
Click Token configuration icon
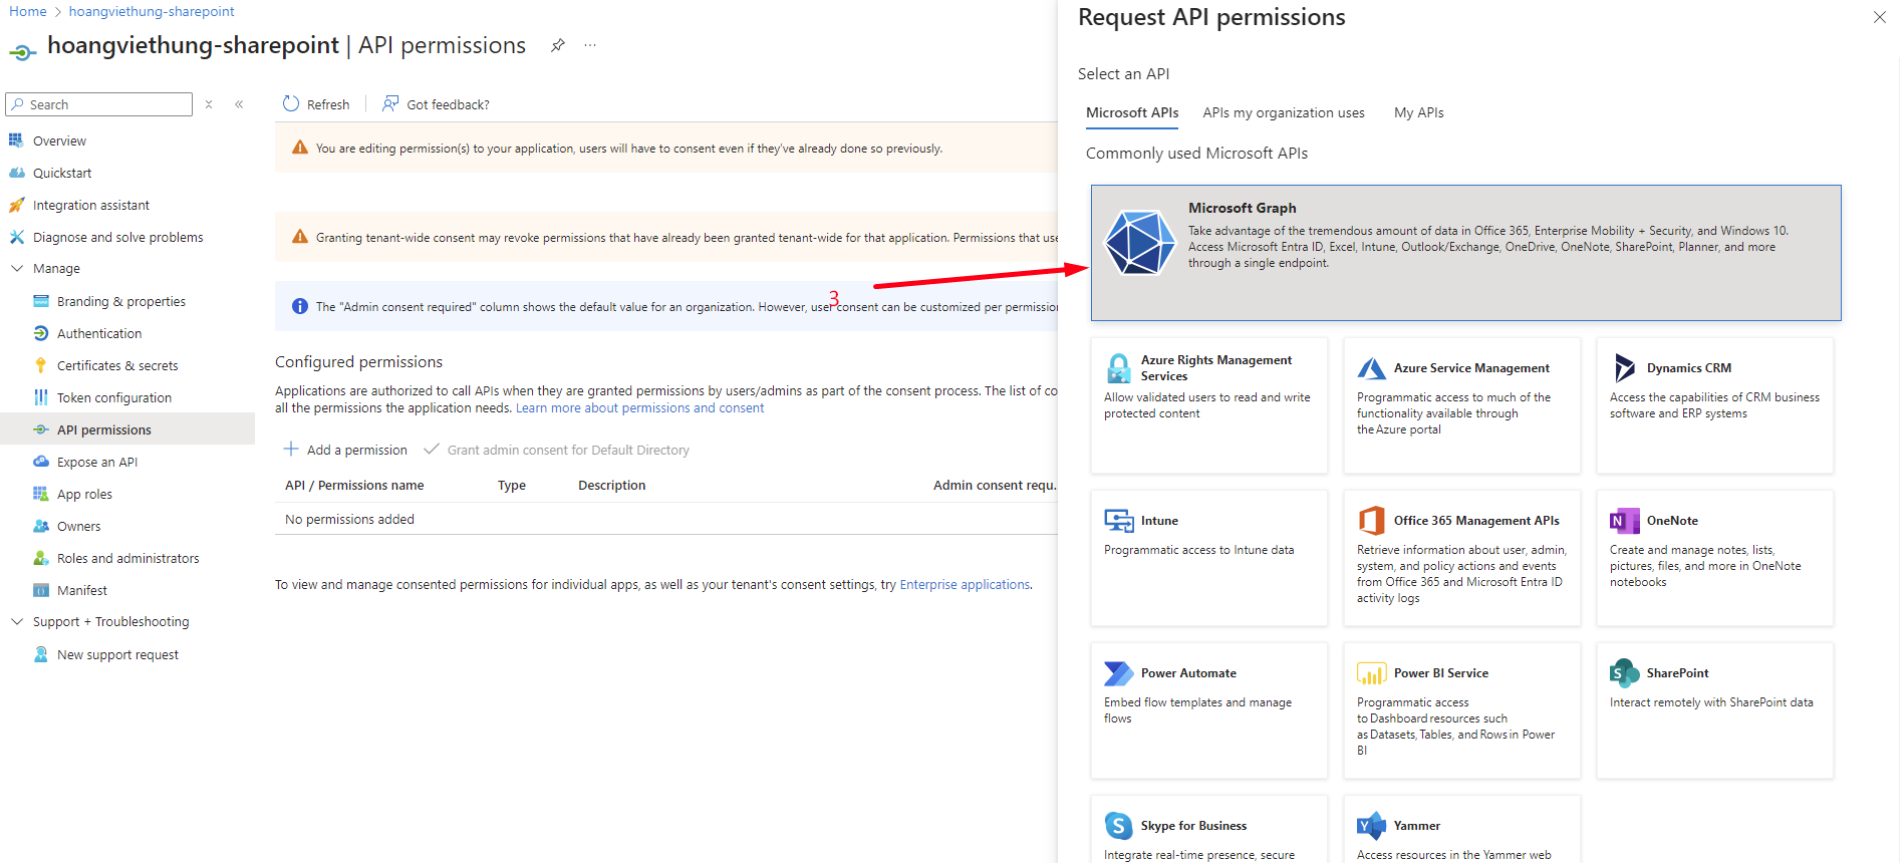click(x=41, y=397)
